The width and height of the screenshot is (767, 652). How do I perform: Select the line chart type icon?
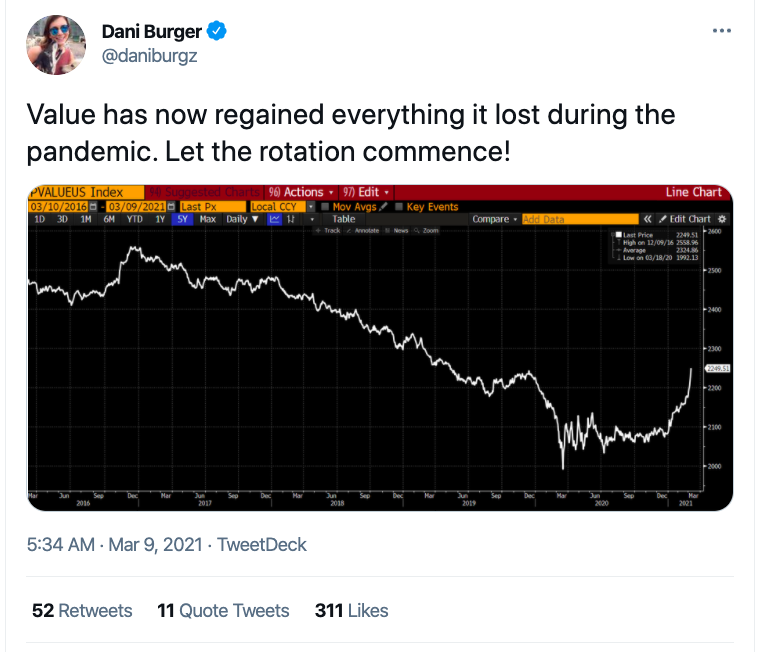[x=274, y=219]
